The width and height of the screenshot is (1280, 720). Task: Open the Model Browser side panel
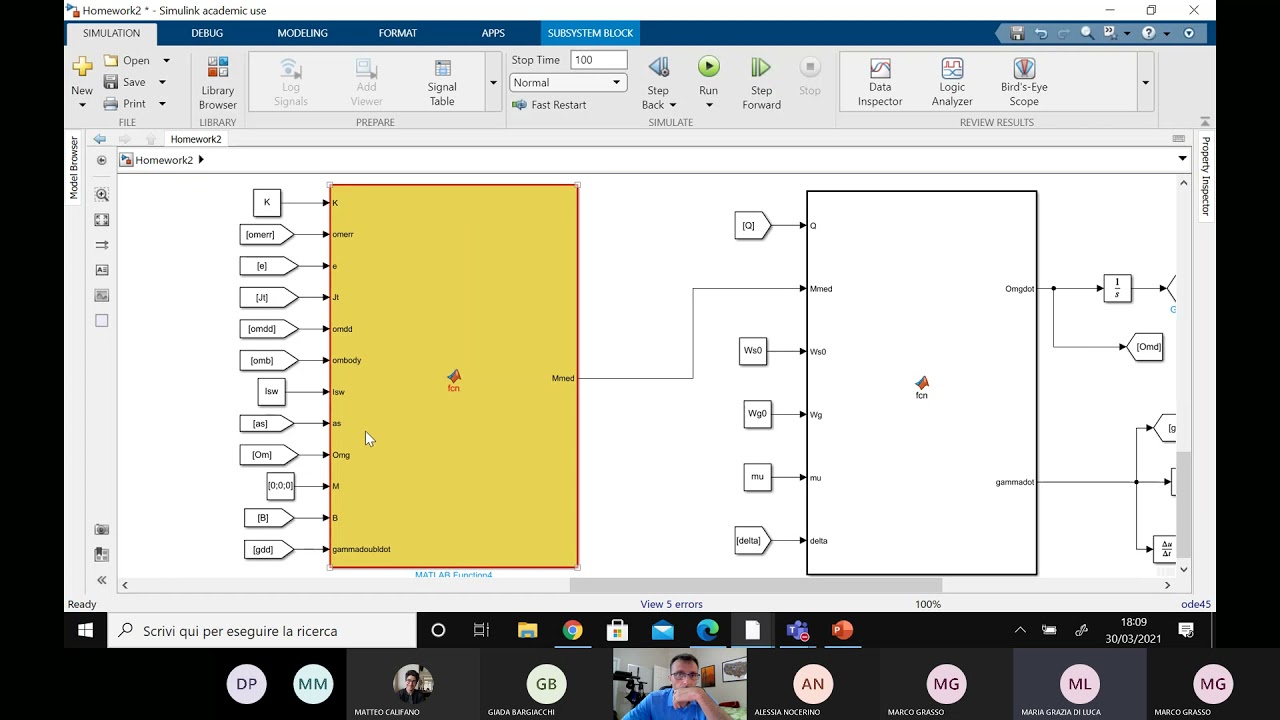(x=73, y=168)
